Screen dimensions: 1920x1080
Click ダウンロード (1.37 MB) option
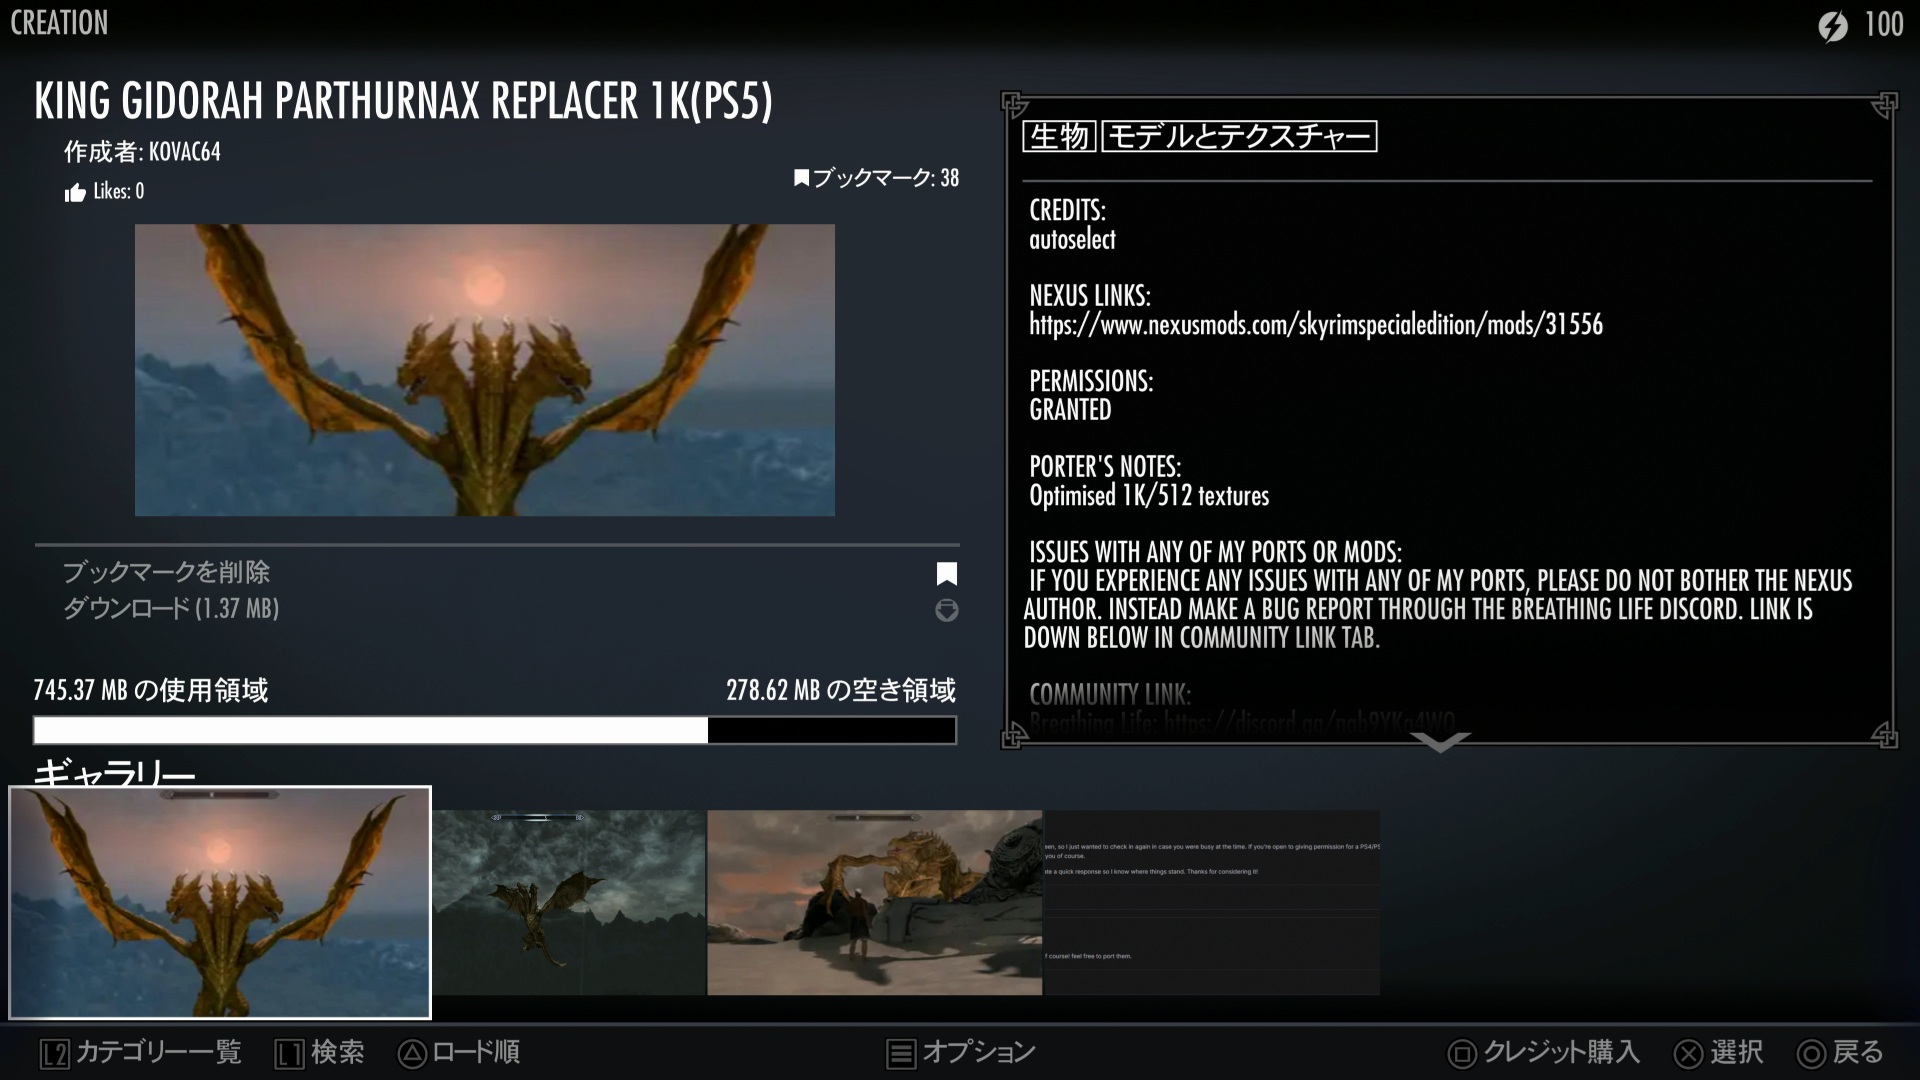pos(171,608)
